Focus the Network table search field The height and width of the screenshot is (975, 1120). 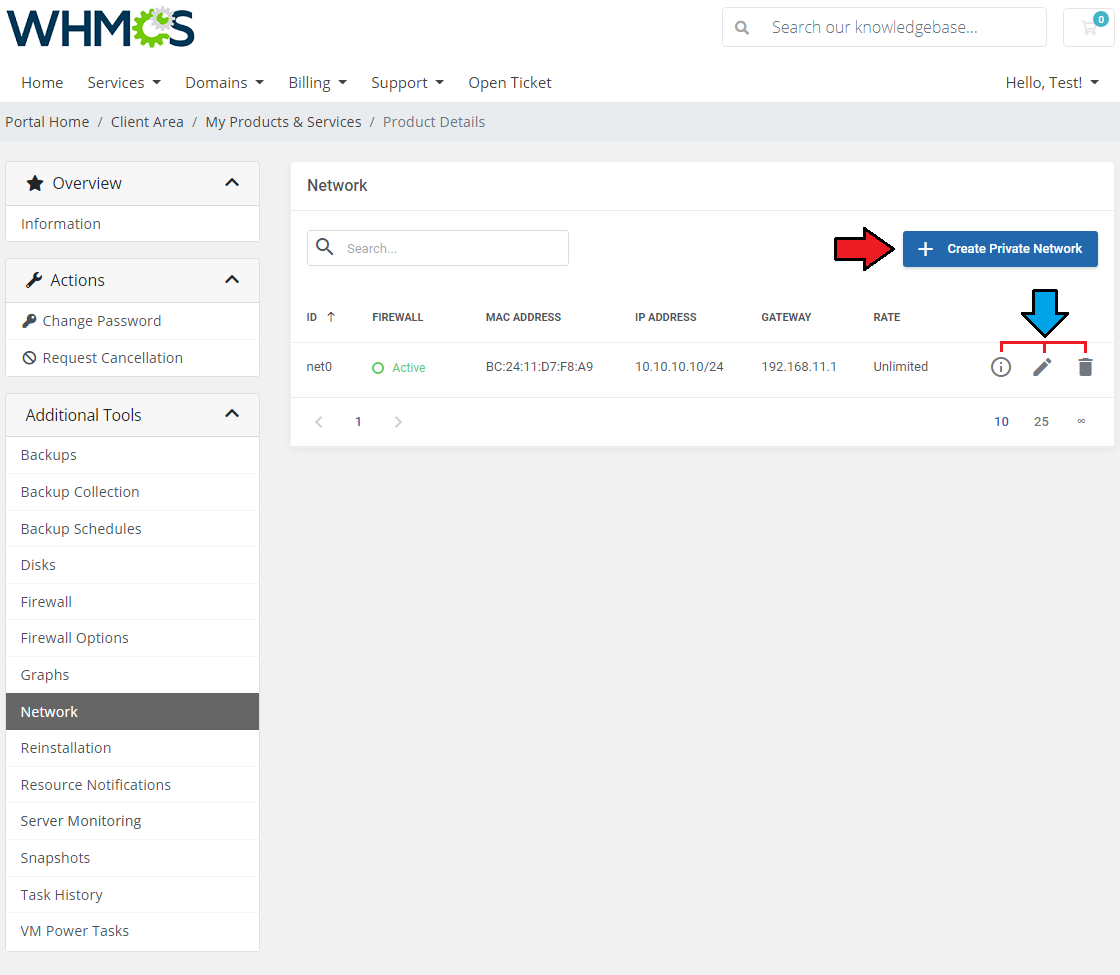[x=438, y=248]
